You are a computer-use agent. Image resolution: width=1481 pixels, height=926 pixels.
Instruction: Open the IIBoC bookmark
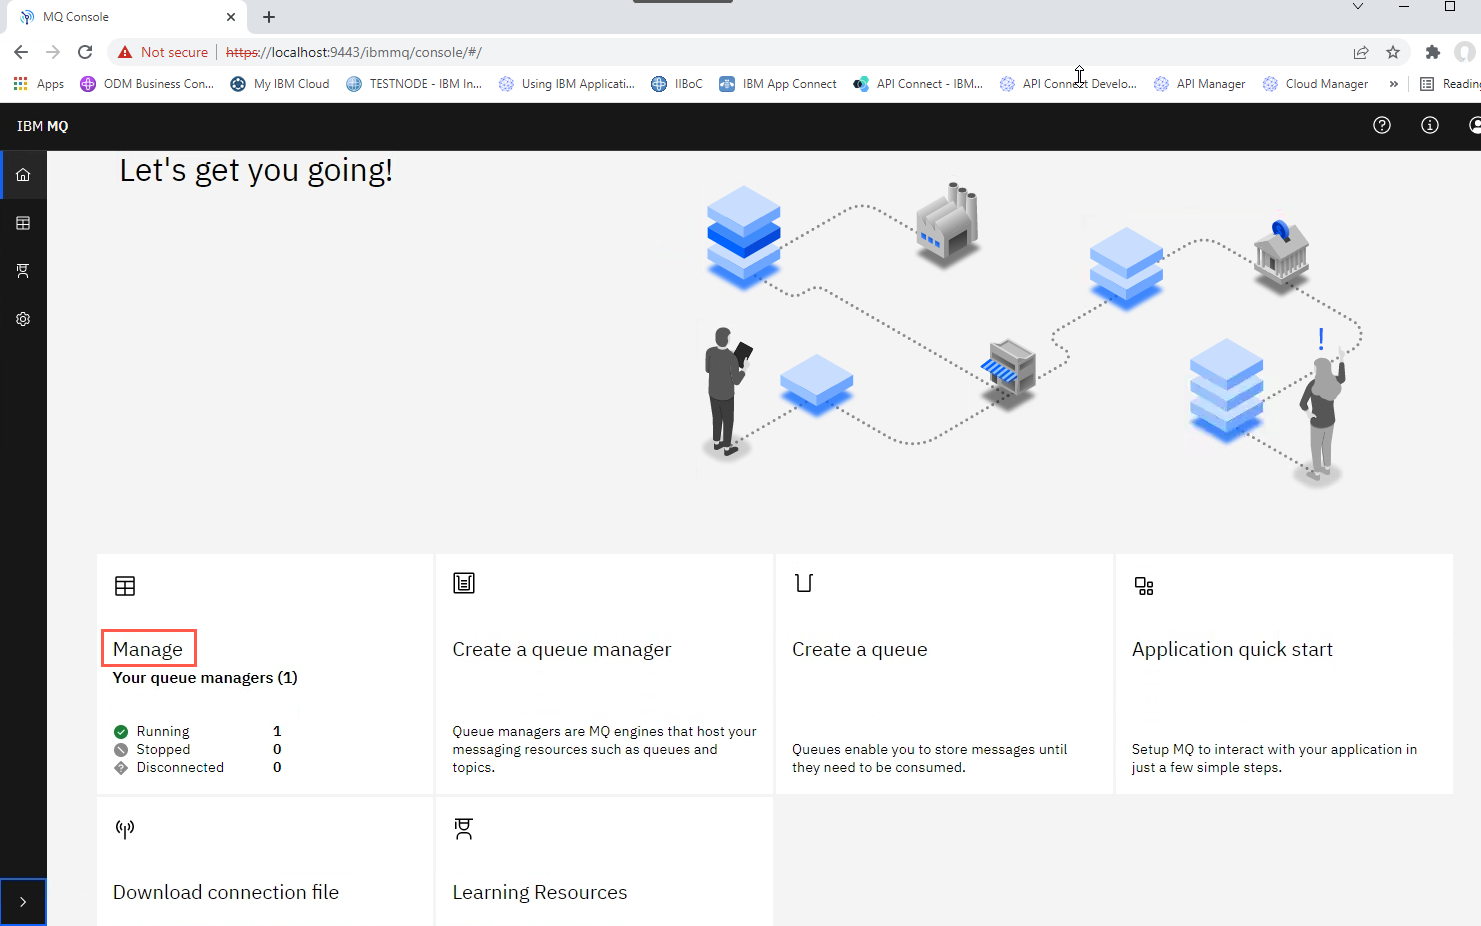tap(677, 84)
